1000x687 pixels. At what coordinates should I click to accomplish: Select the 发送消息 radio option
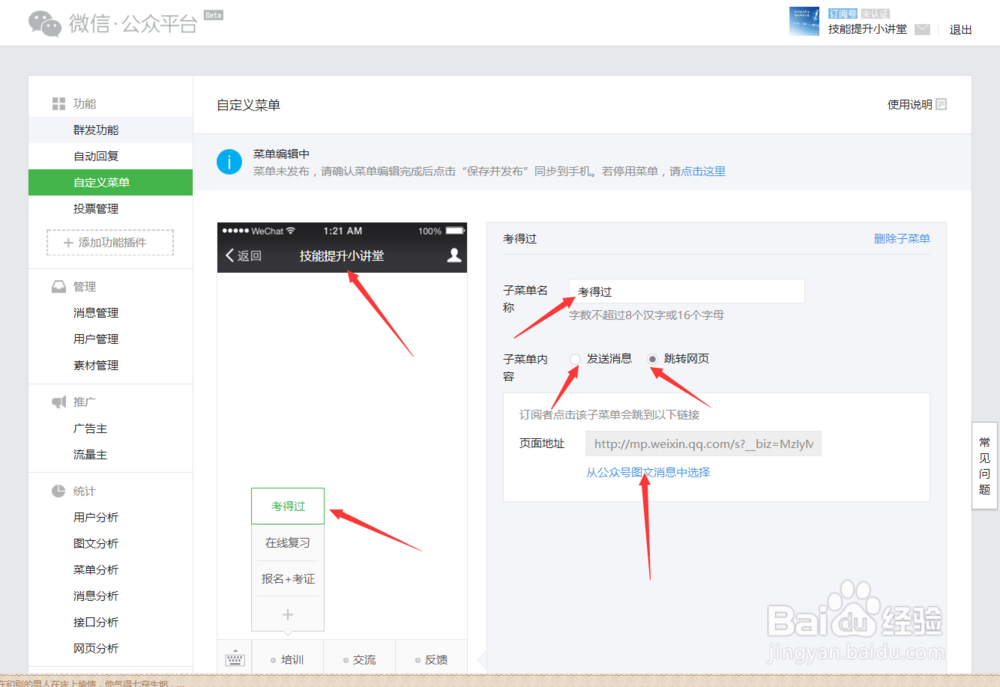[575, 358]
